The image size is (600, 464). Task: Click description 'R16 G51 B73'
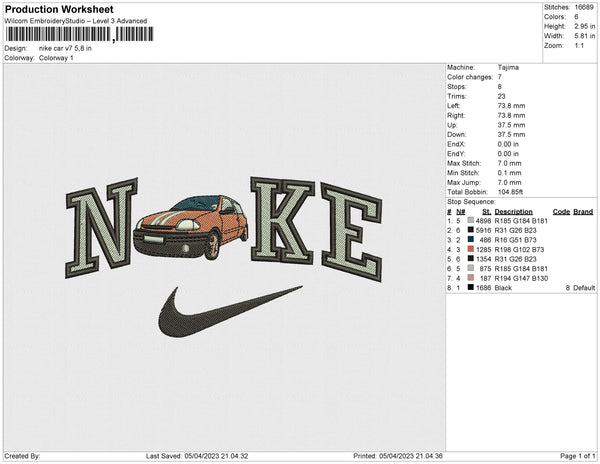tap(515, 240)
